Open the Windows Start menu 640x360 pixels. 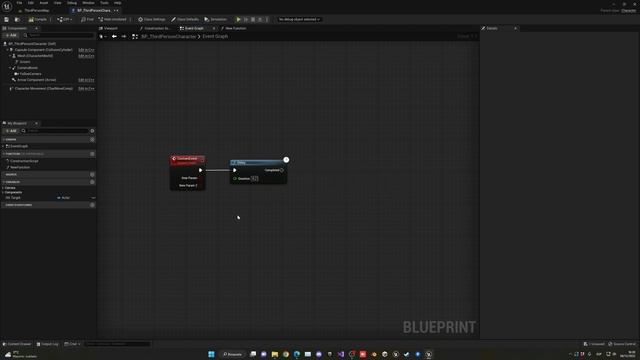click(211, 354)
